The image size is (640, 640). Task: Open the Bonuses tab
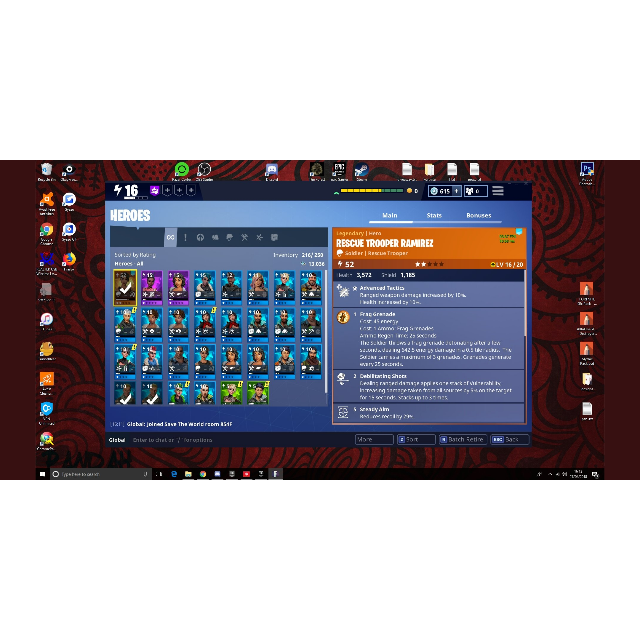click(x=479, y=215)
